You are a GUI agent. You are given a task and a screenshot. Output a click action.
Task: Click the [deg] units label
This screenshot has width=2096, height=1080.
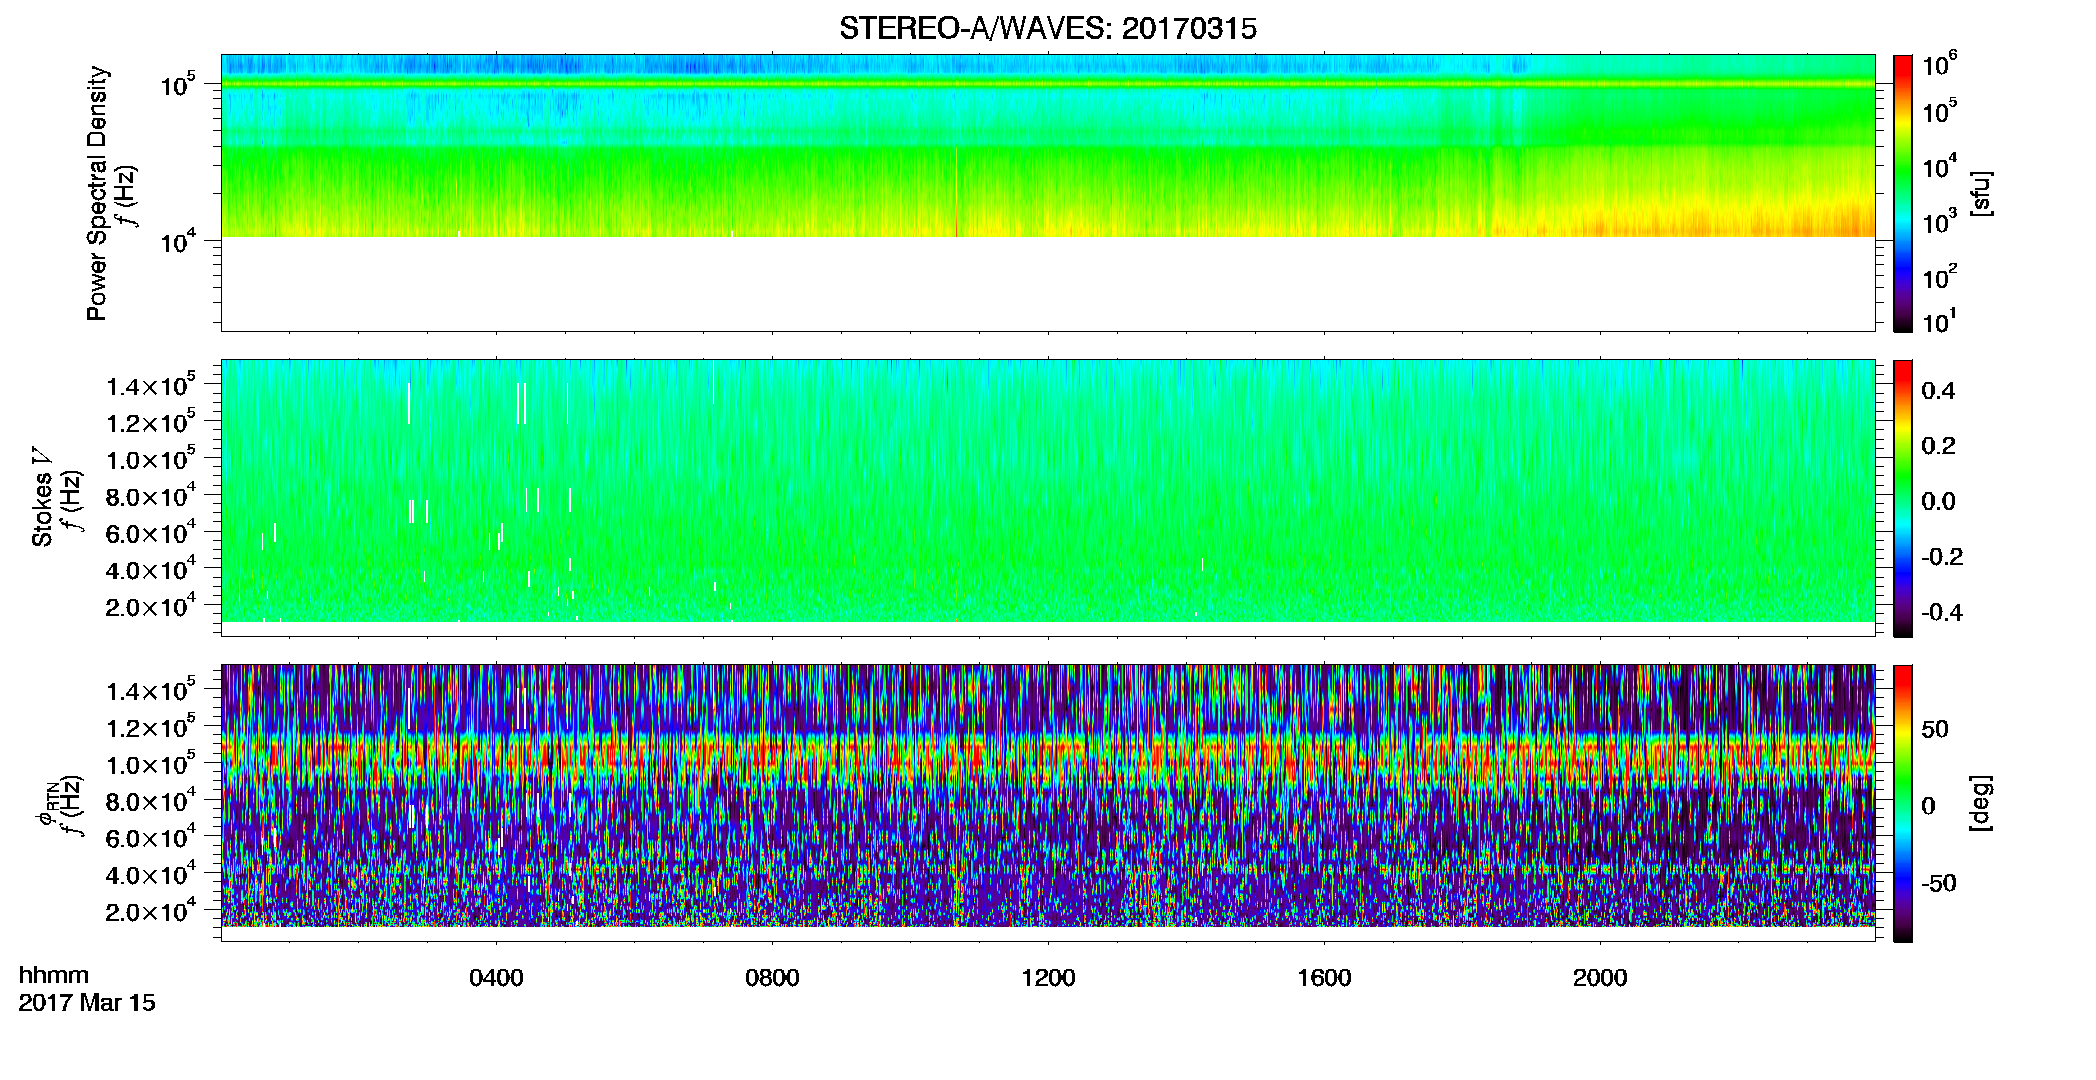click(x=1980, y=803)
